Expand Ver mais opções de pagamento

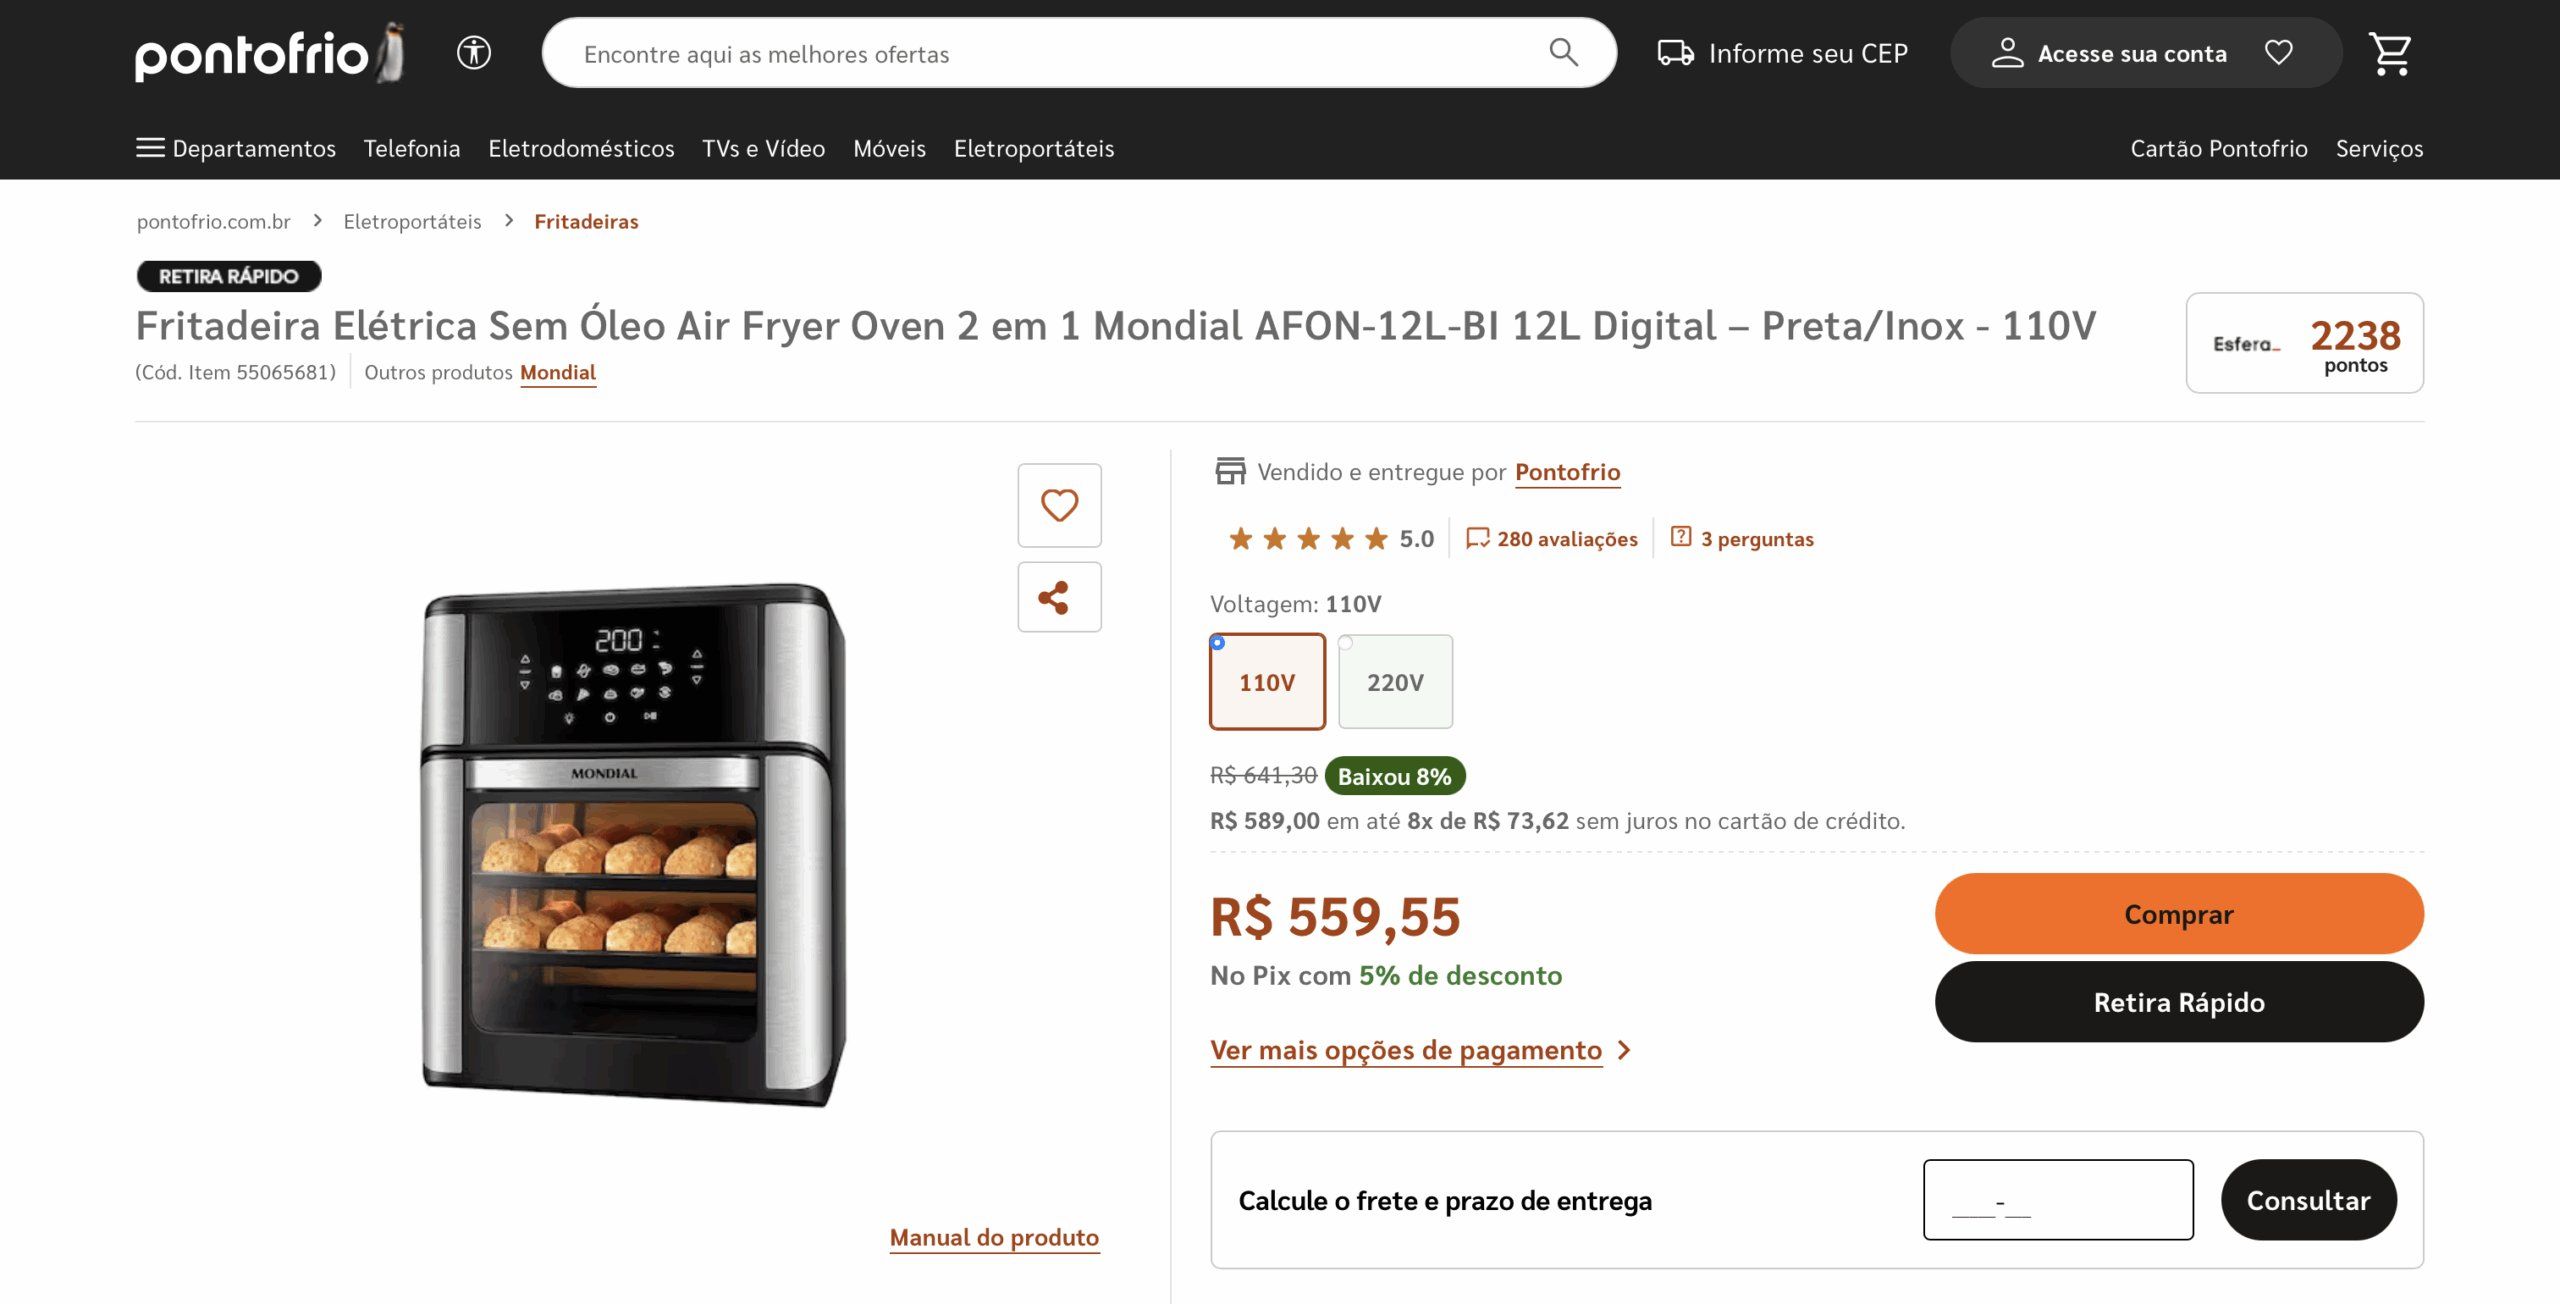(x=1420, y=1050)
